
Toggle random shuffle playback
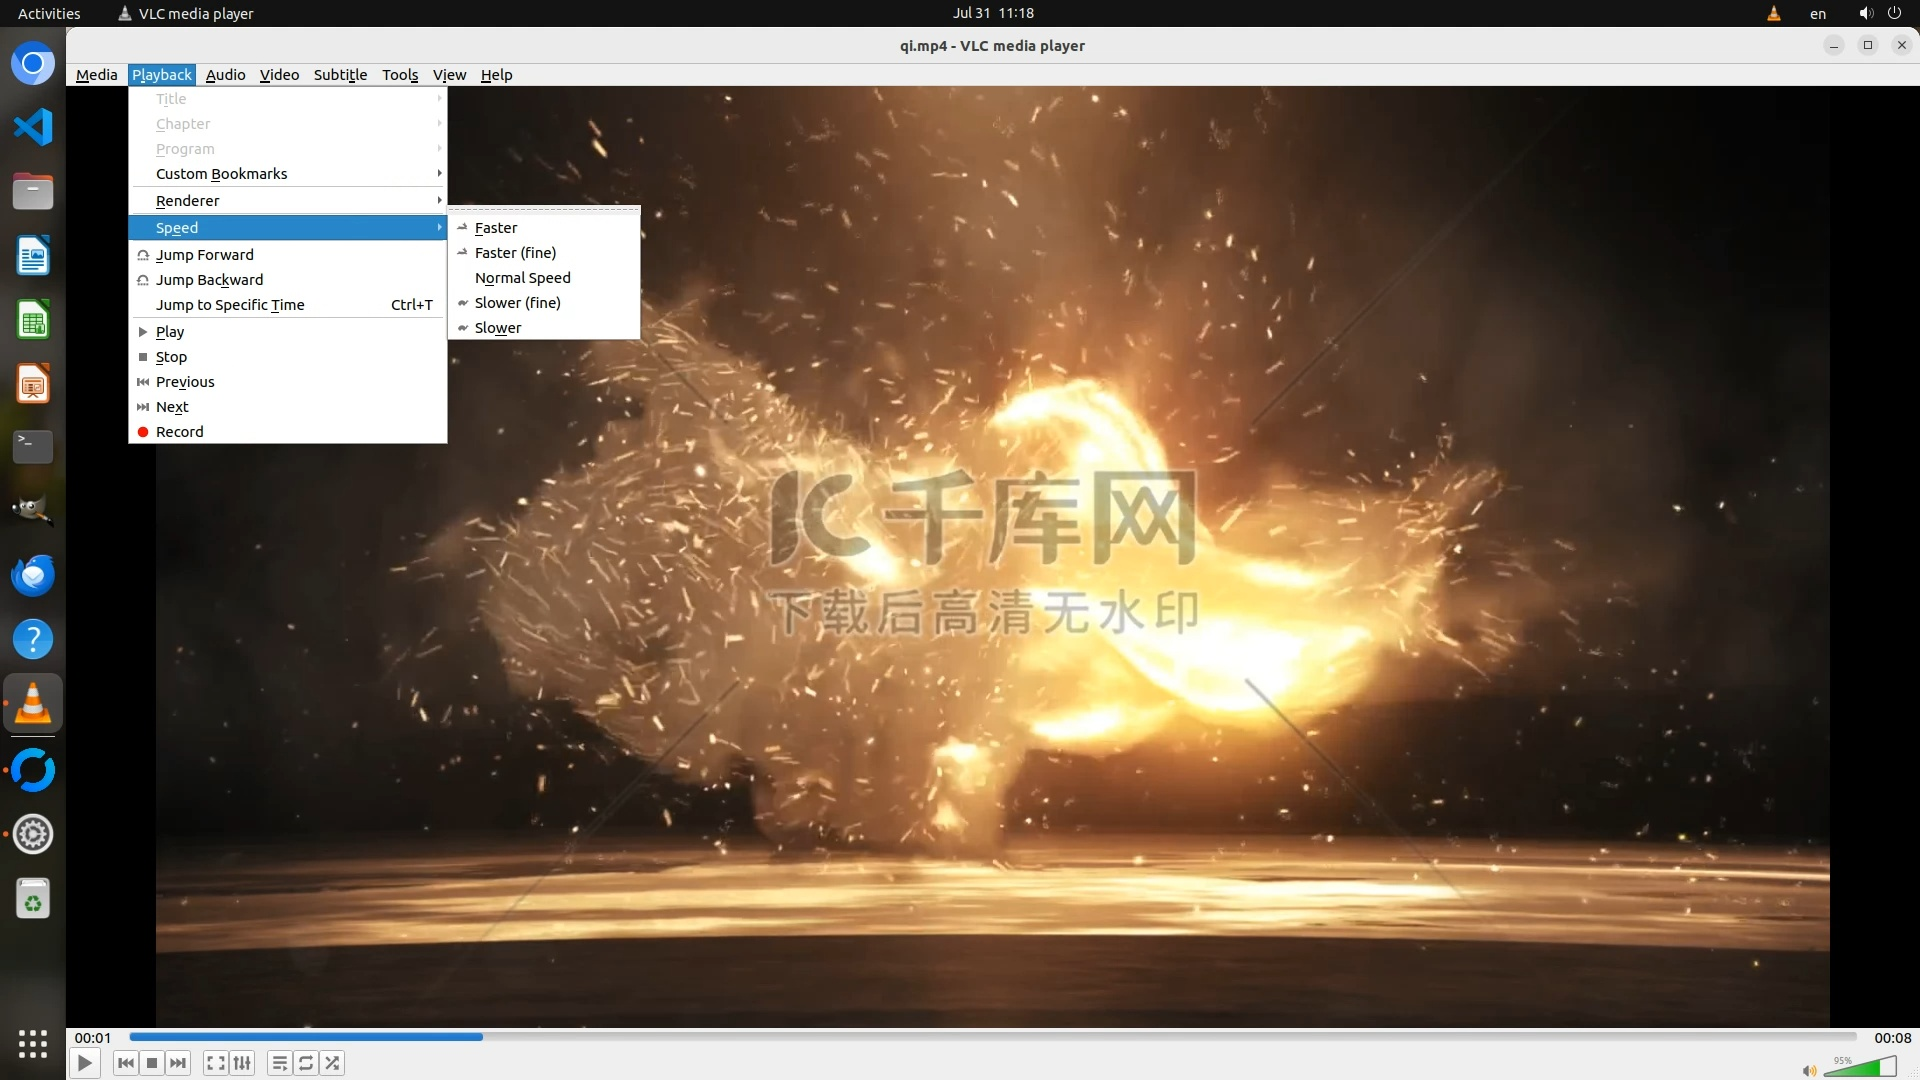(x=333, y=1063)
